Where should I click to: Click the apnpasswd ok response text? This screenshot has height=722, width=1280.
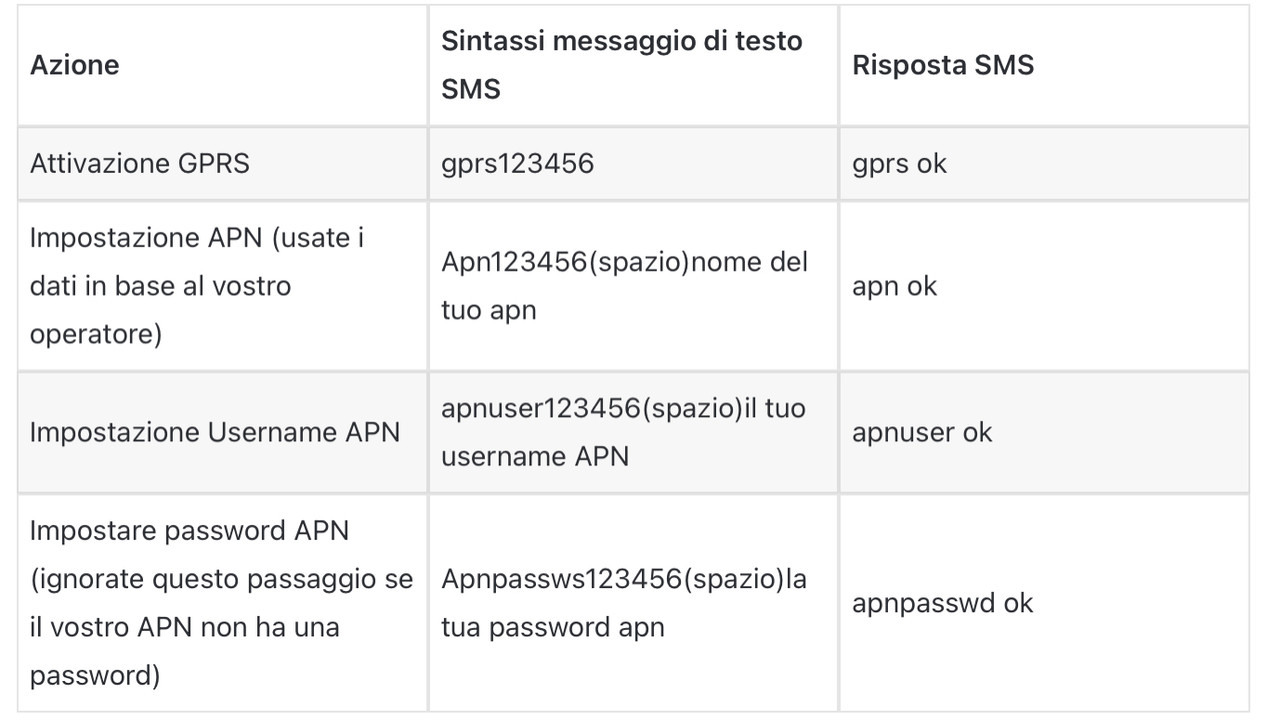[942, 603]
